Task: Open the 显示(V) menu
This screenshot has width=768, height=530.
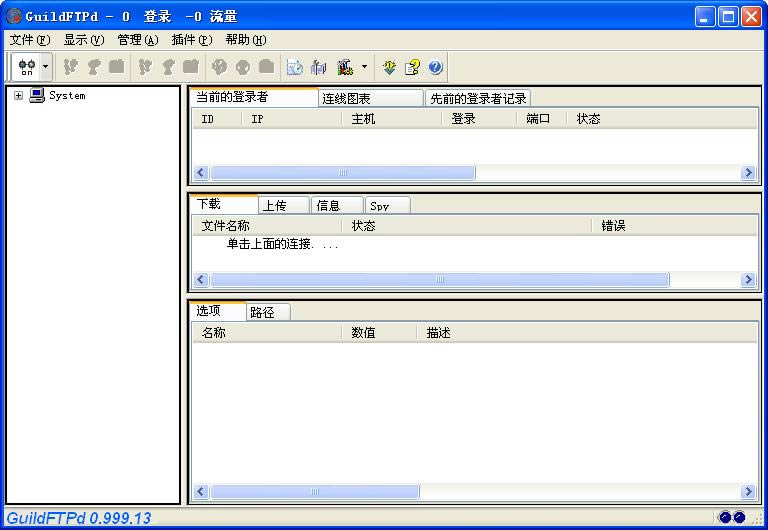Action: 84,40
